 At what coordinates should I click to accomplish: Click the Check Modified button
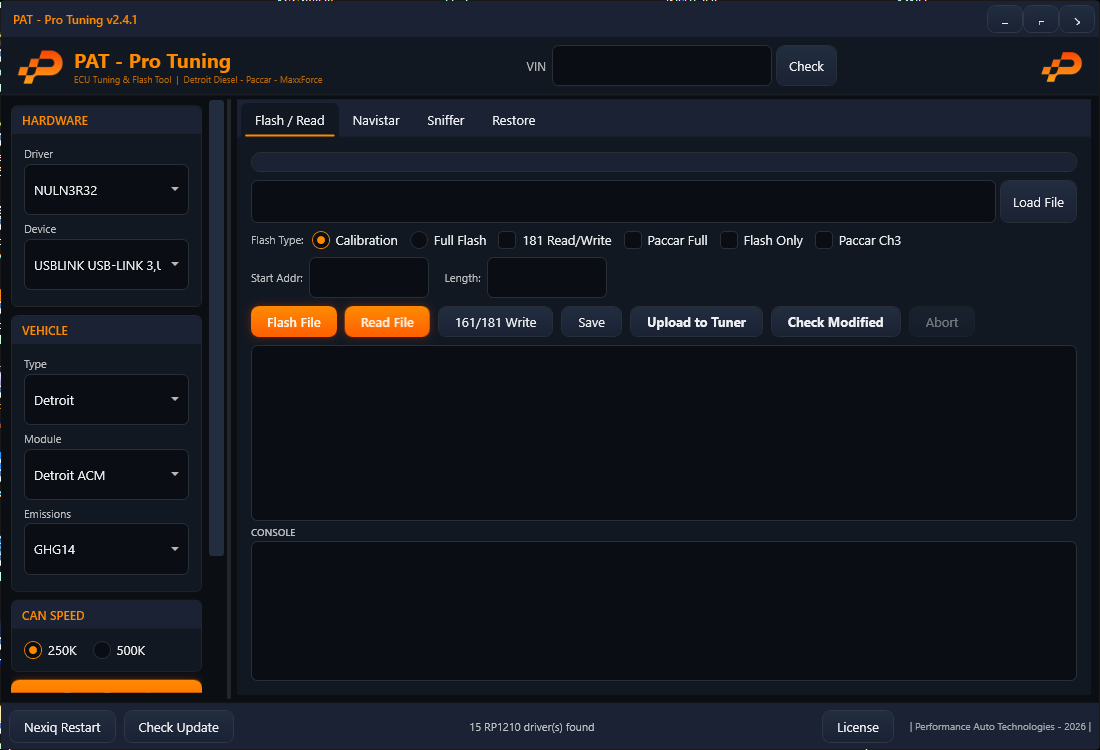(836, 322)
